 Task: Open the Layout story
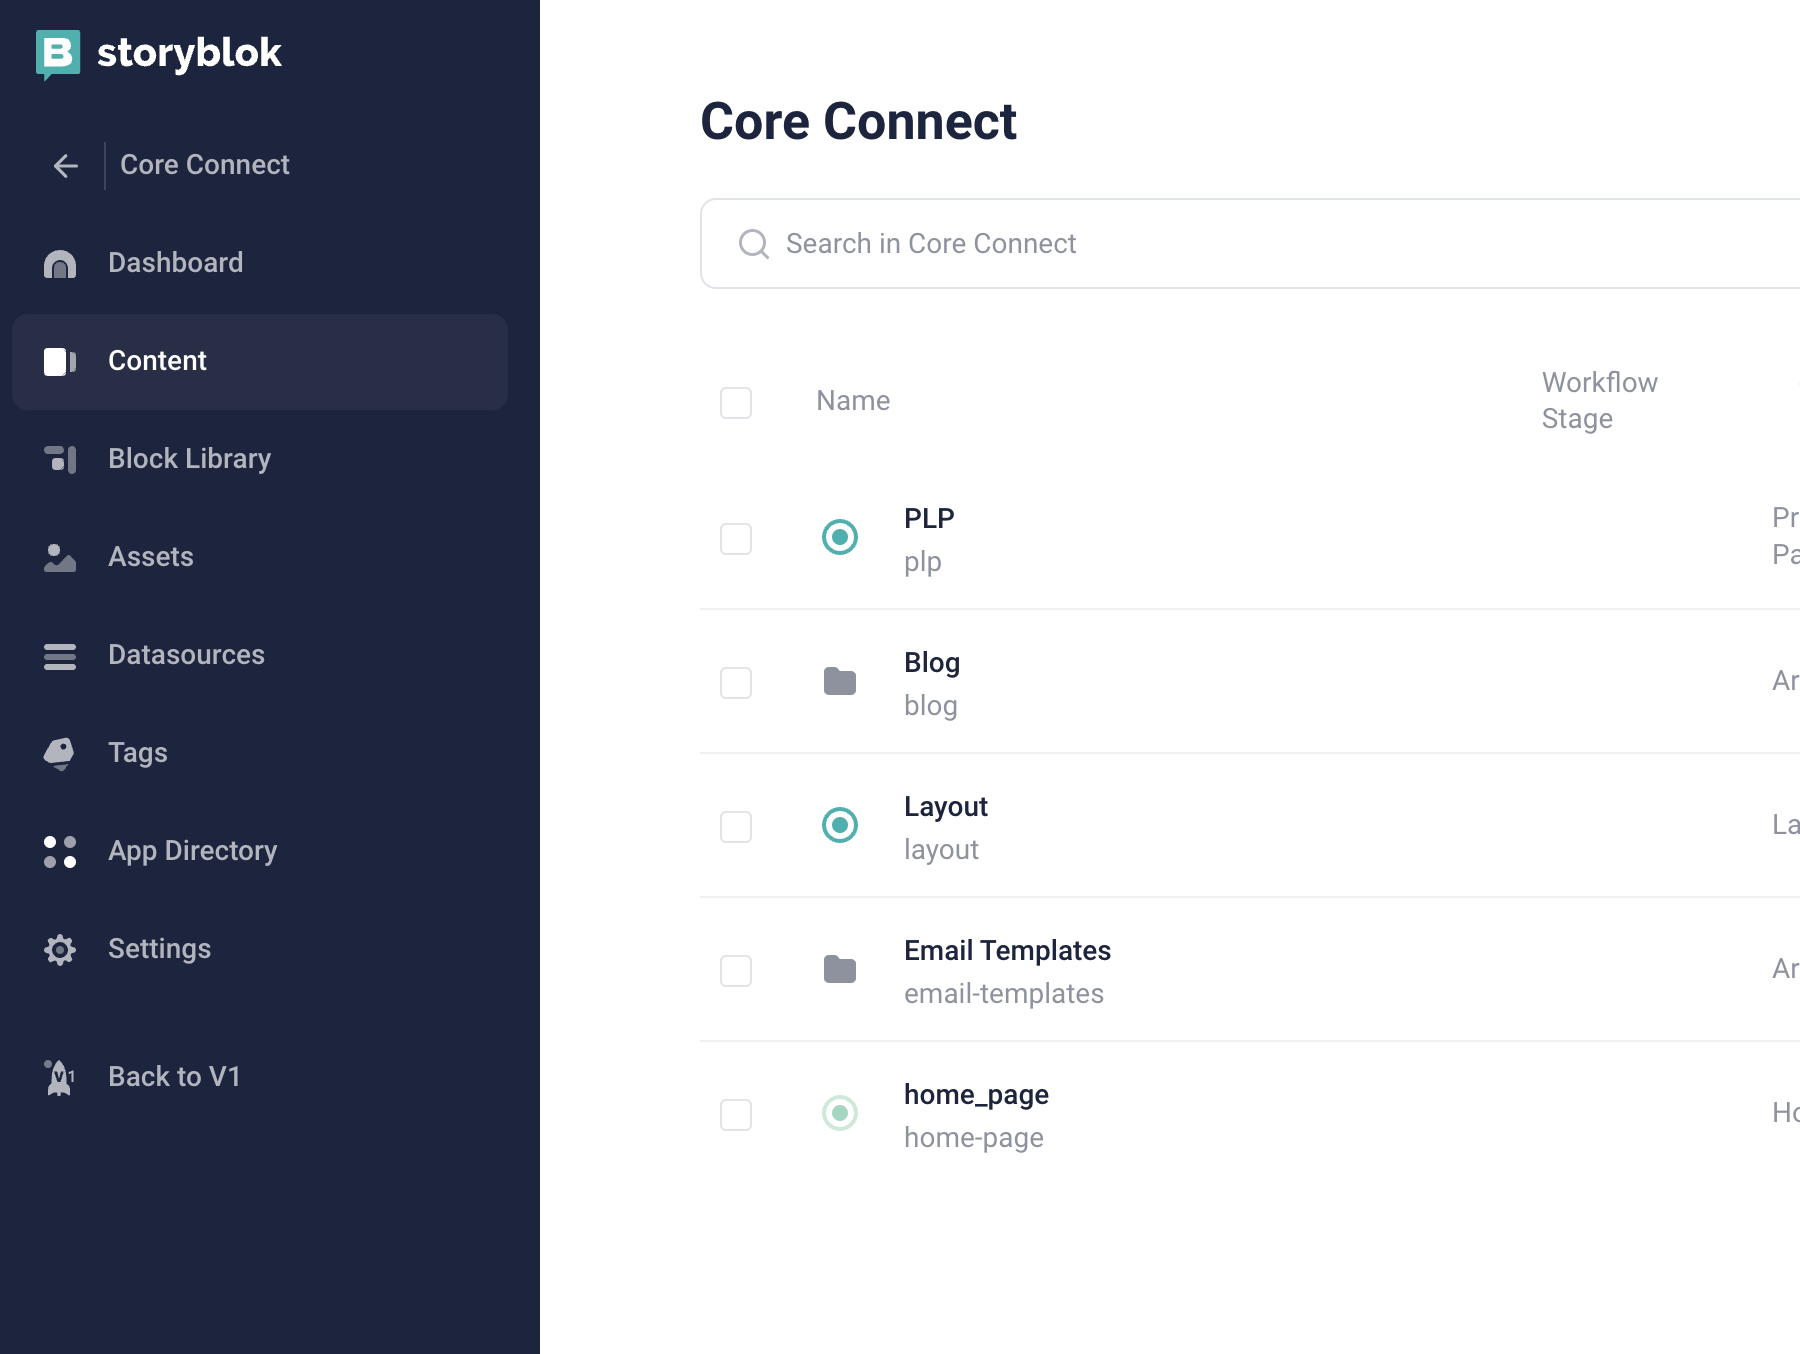coord(945,807)
